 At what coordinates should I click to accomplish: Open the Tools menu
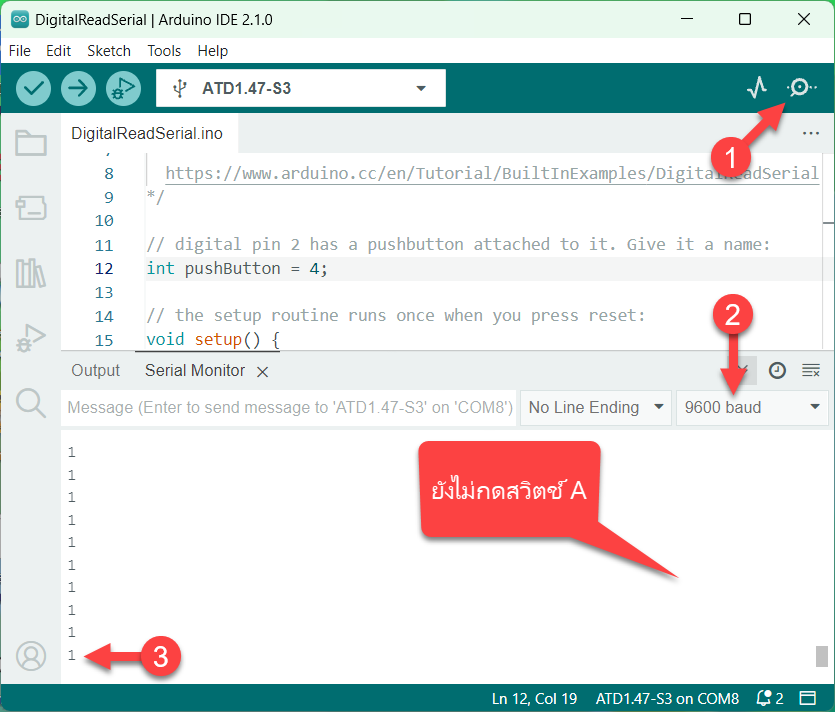[x=164, y=51]
